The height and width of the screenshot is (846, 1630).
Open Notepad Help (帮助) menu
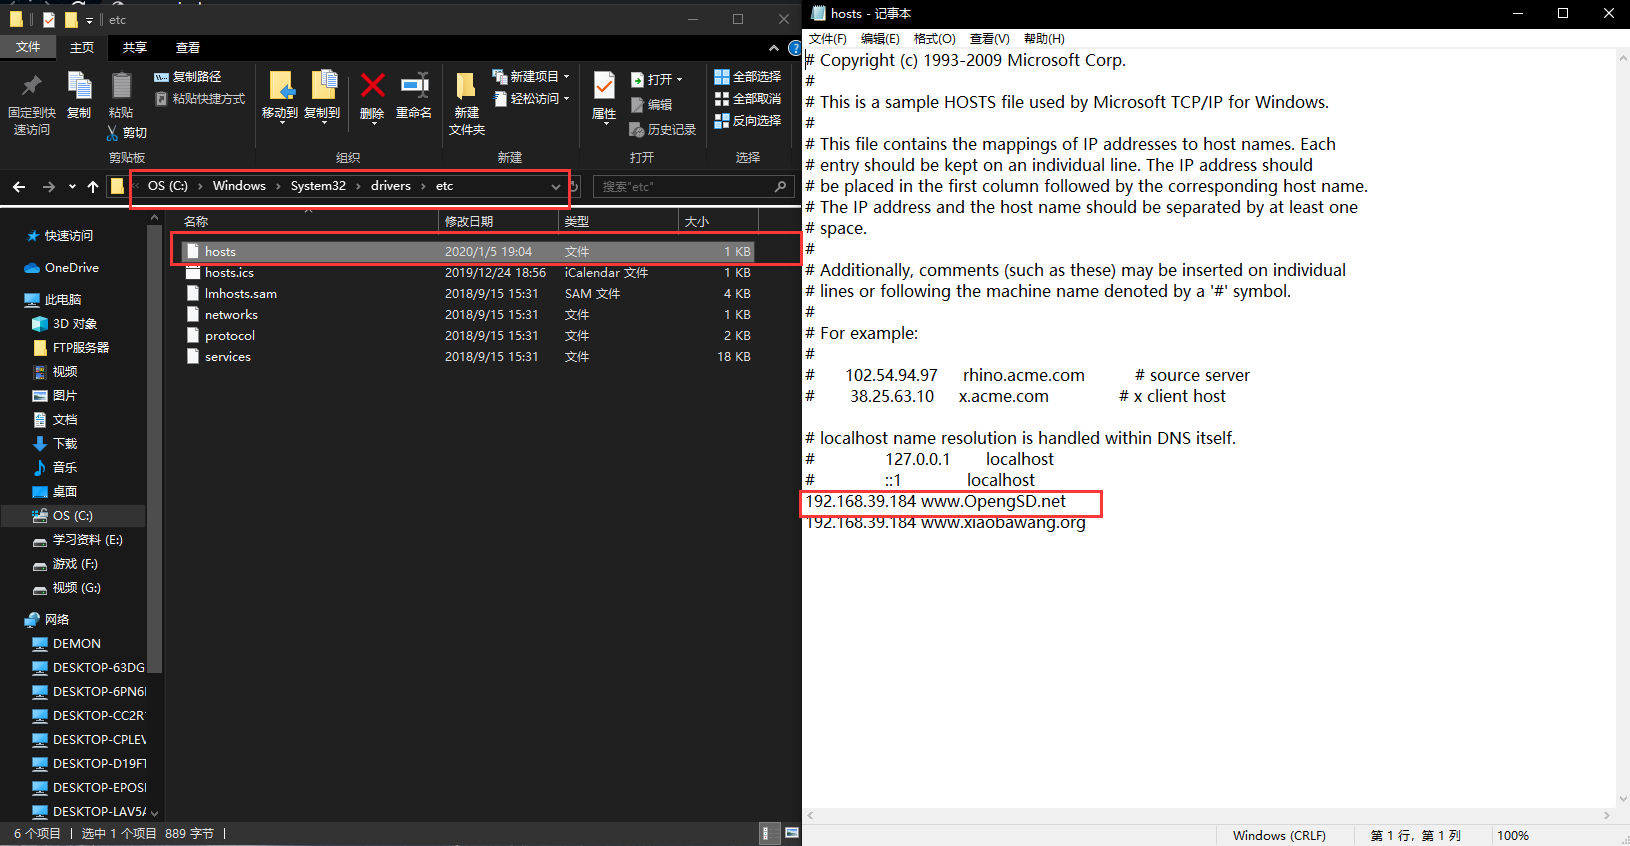coord(1044,39)
